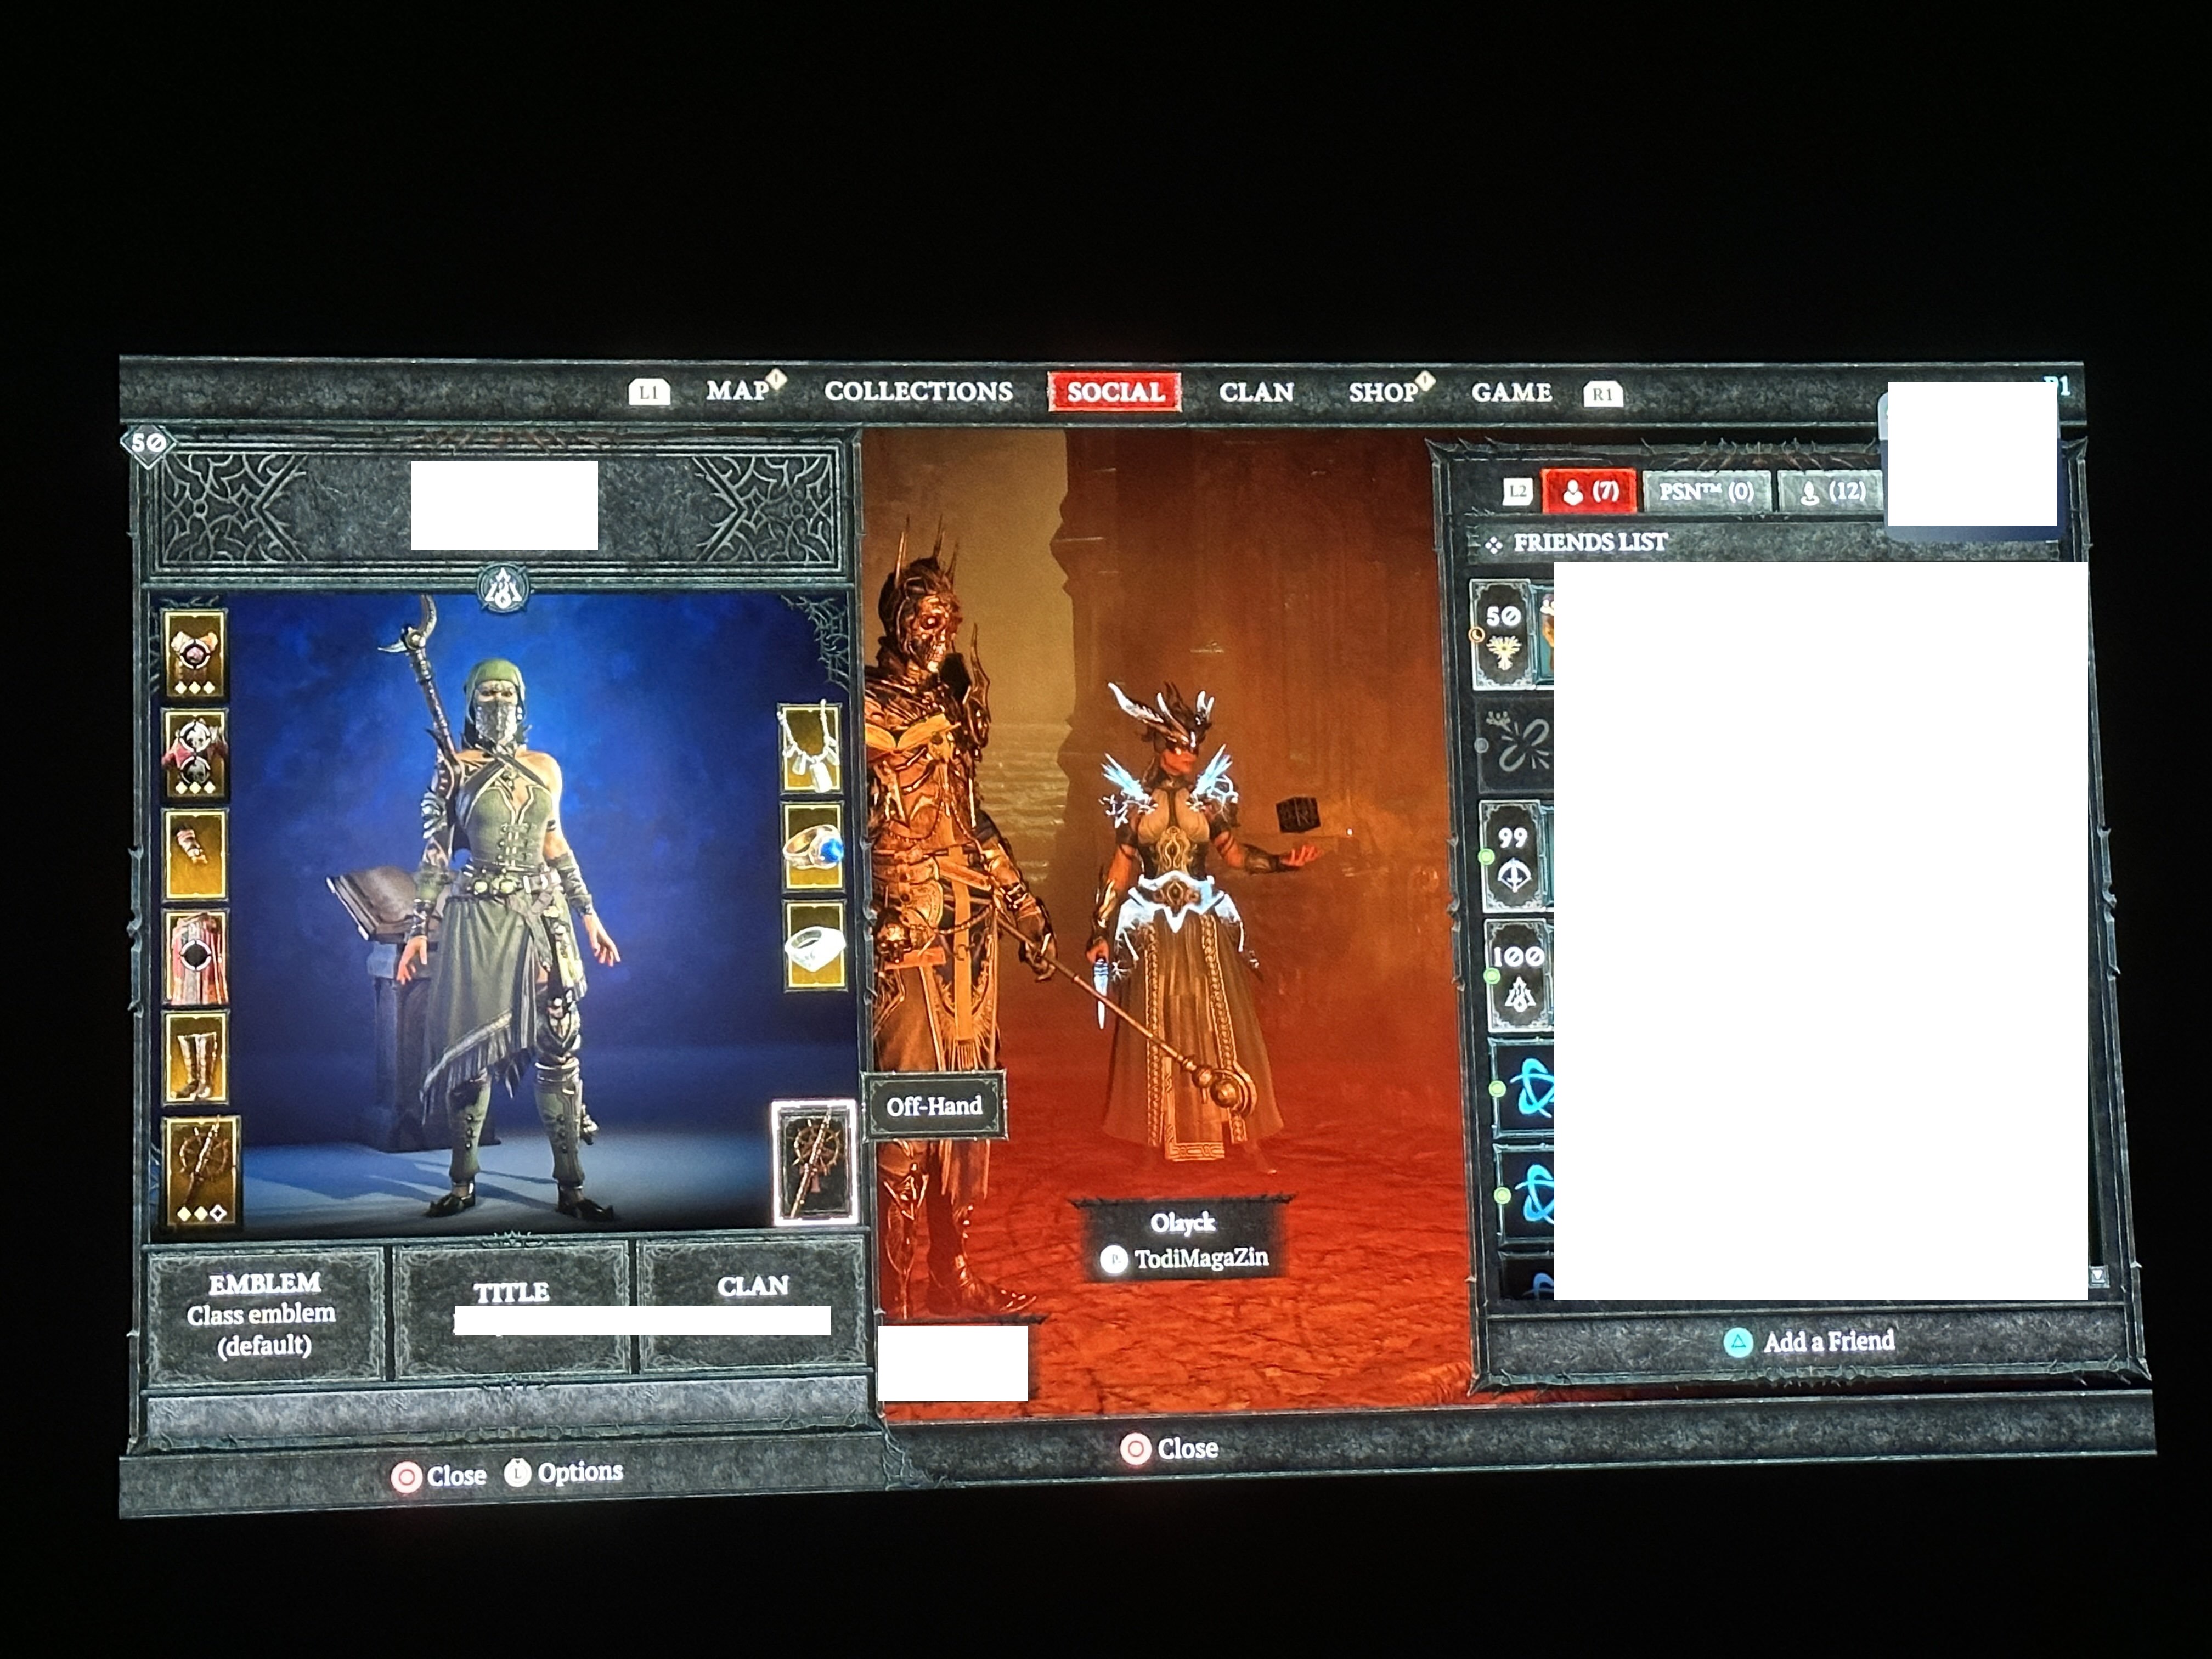This screenshot has height=1659, width=2212.
Task: Click the Off-Hand tooltip label
Action: [934, 1105]
